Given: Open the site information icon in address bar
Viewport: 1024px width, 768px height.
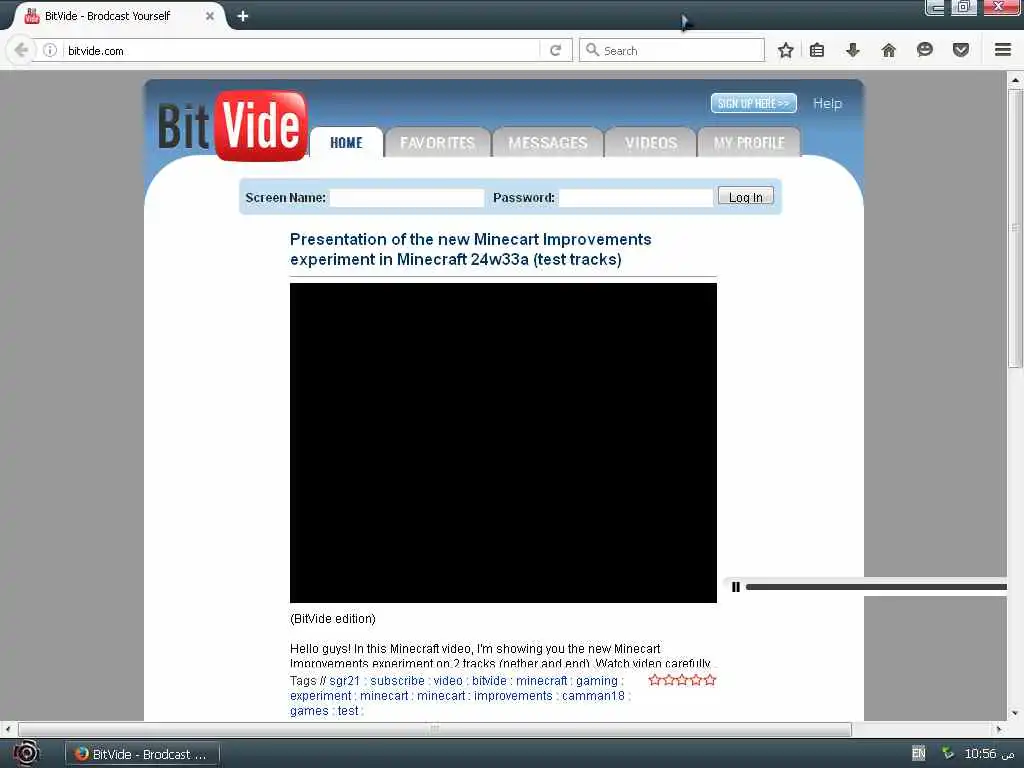Looking at the screenshot, I should pos(50,50).
